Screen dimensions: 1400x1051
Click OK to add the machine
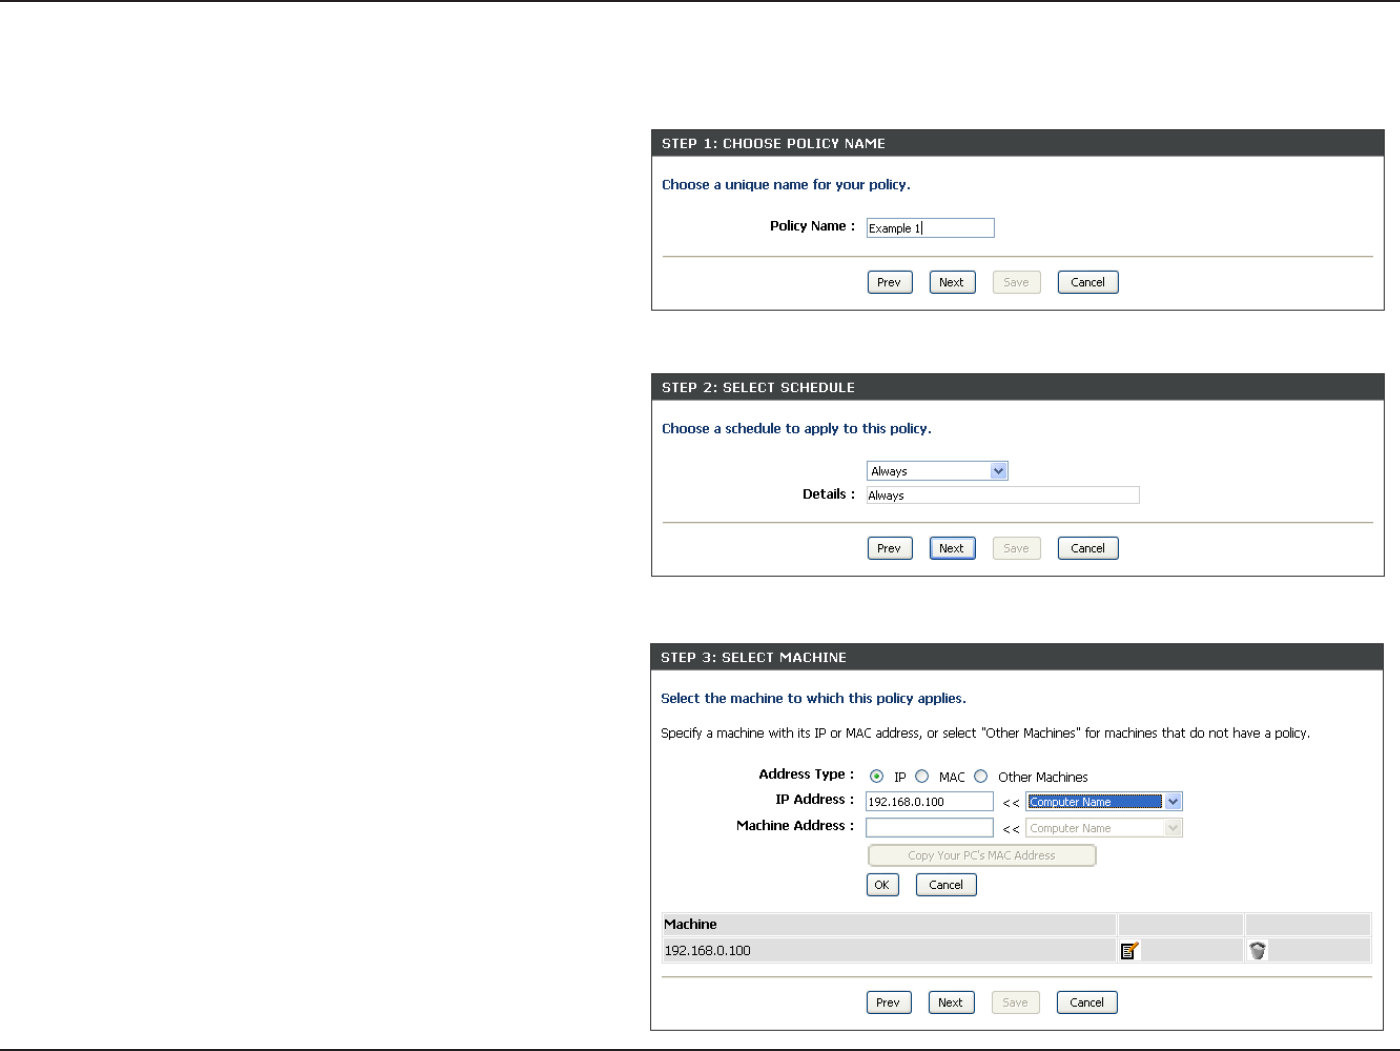pos(882,885)
